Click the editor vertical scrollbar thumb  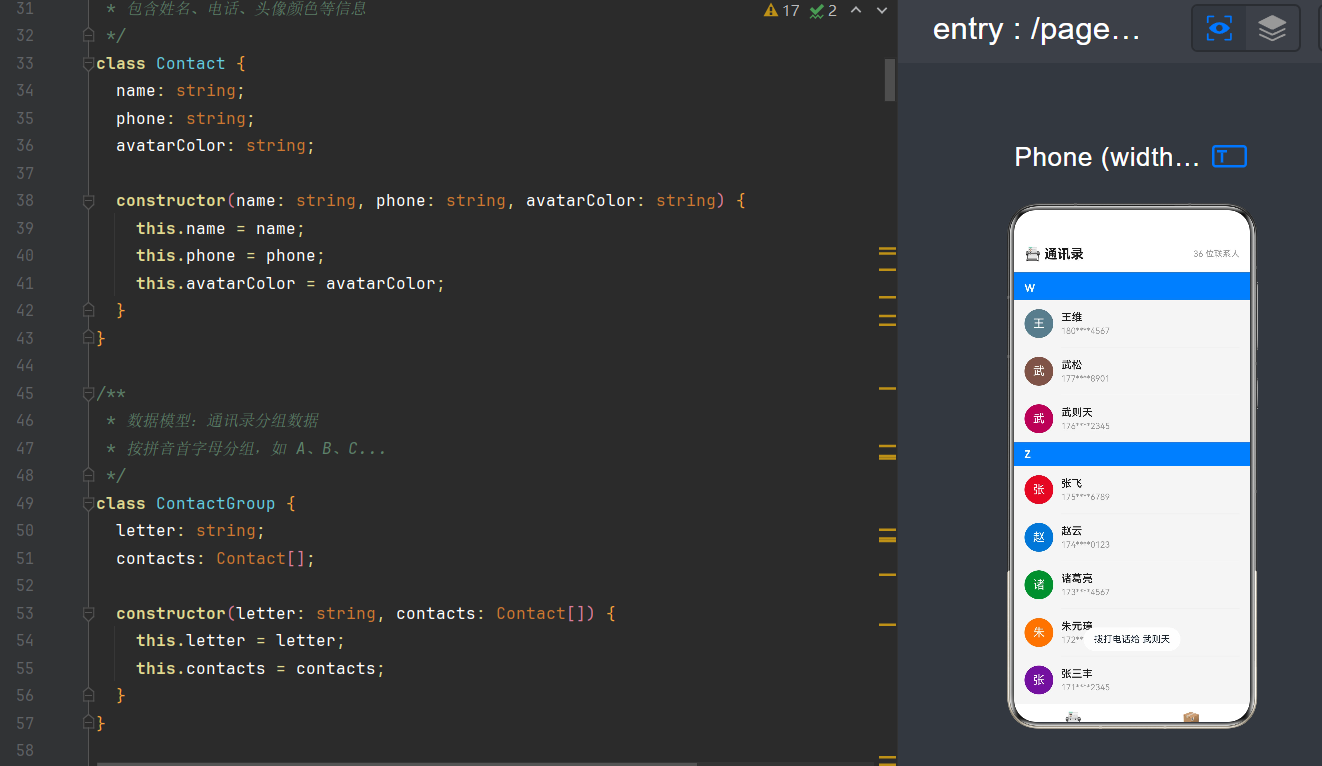point(890,80)
